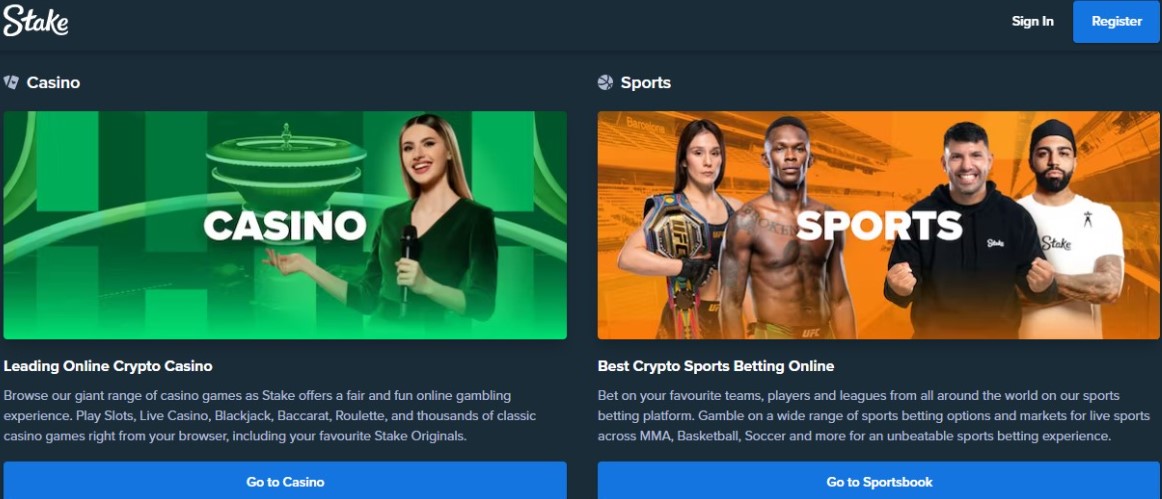Open the green Casino banner image

(x=285, y=225)
